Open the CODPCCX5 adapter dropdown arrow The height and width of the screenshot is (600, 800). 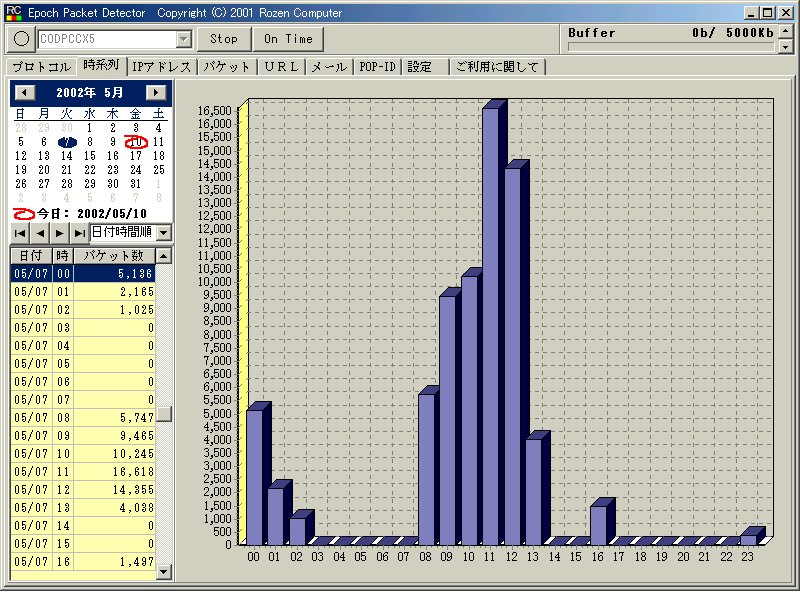point(184,39)
